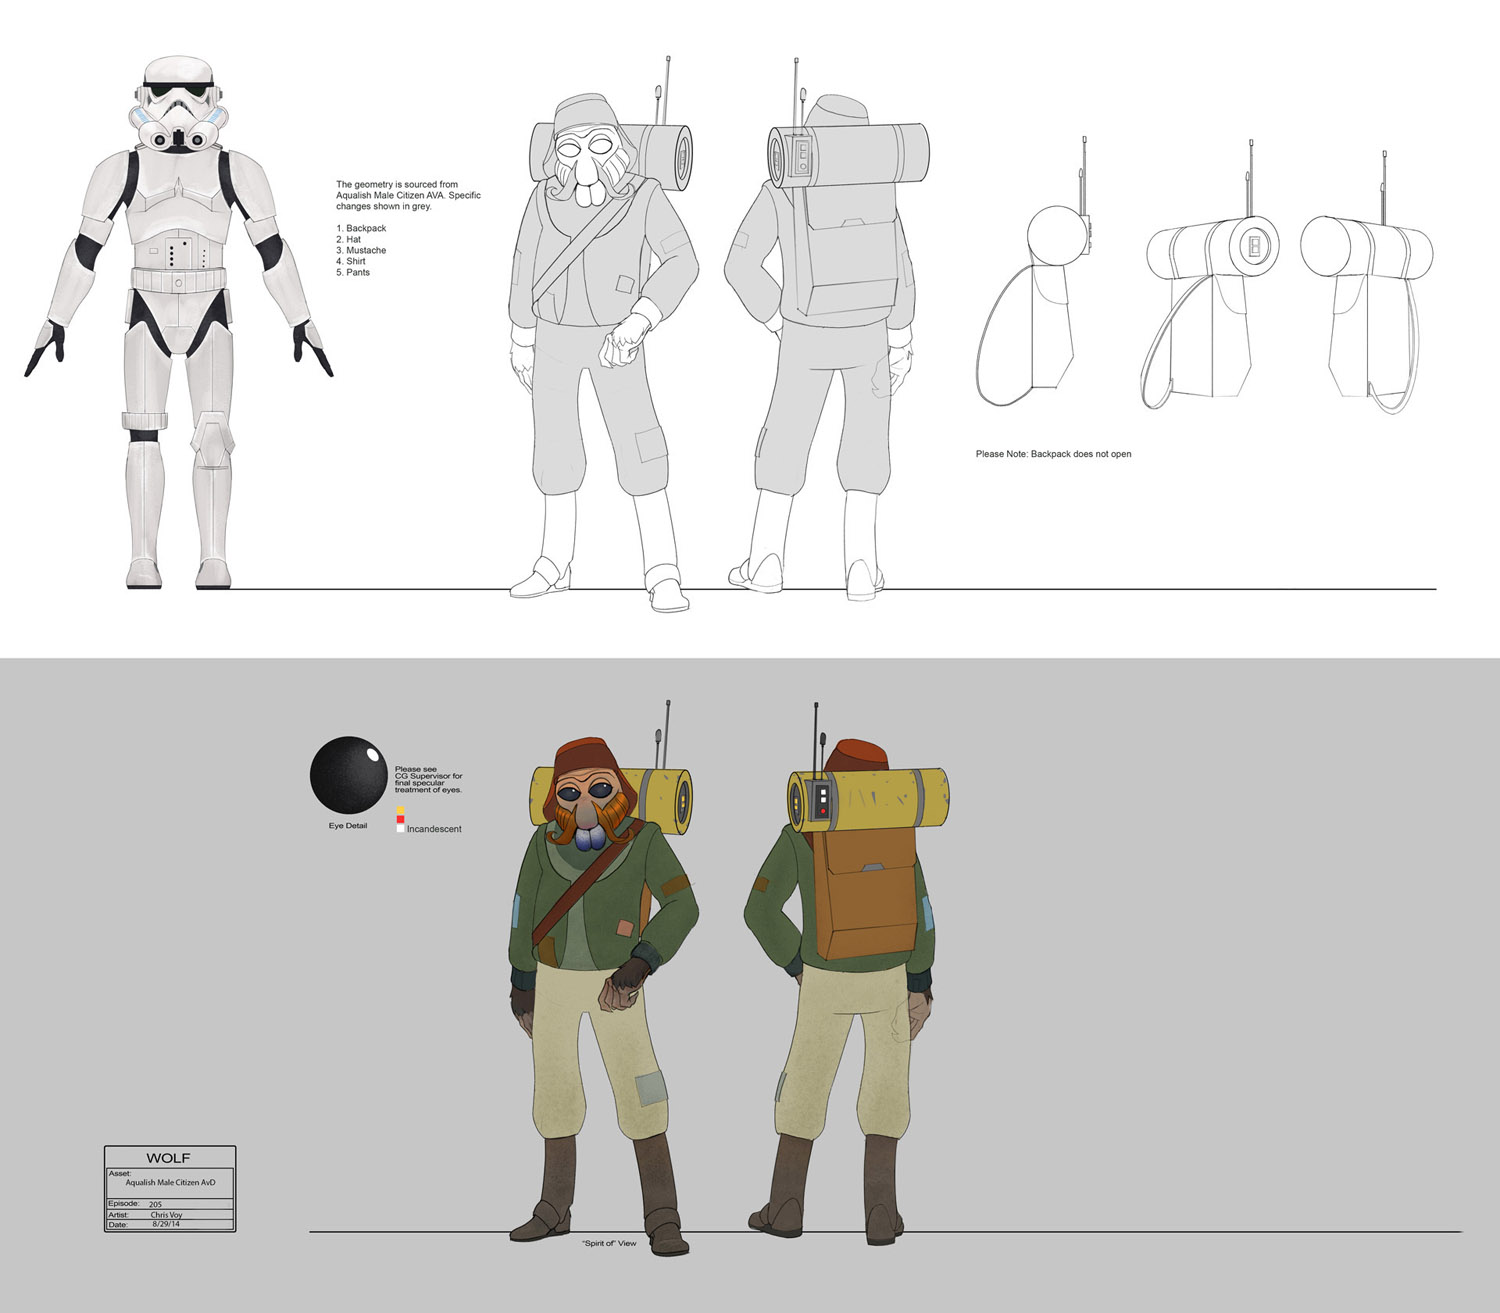Image resolution: width=1500 pixels, height=1313 pixels.
Task: Click the '"Spirit of" View' caption
Action: 609,1243
